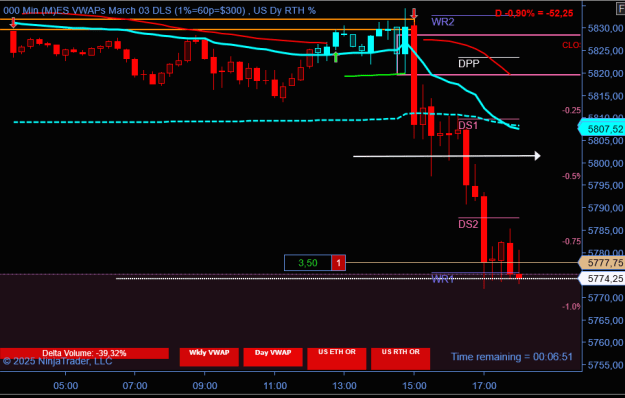This screenshot has height=398, width=625.
Task: Click the 09:00 time axis label
Action: (205, 386)
